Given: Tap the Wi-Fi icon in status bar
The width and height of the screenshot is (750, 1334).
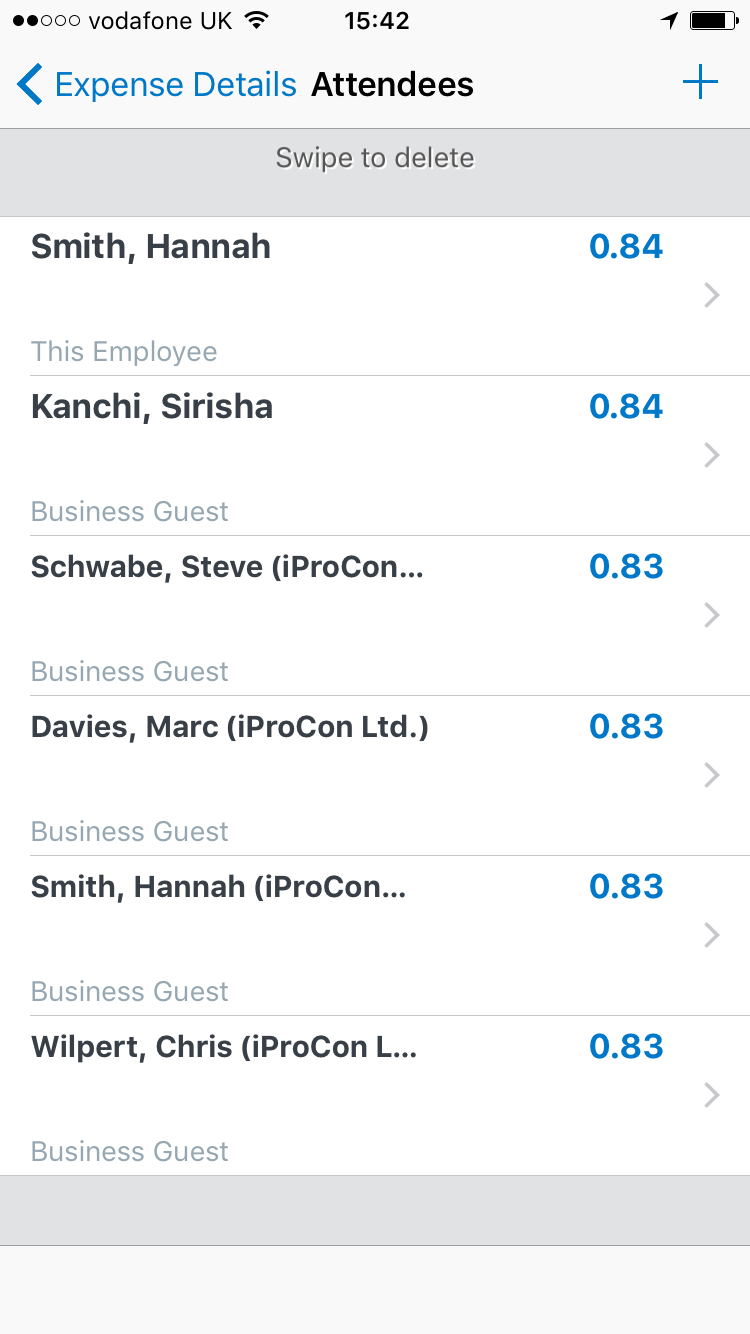Looking at the screenshot, I should pyautogui.click(x=257, y=20).
